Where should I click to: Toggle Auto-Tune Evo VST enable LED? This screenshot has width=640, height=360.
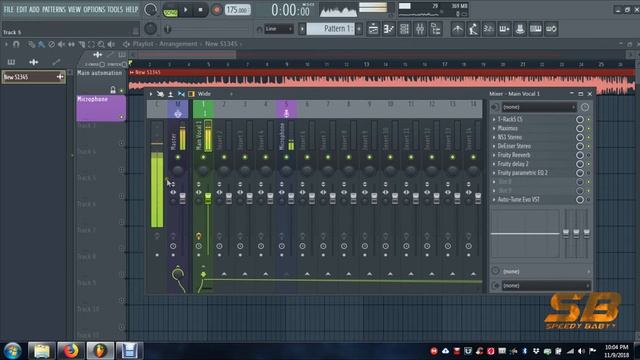(x=589, y=200)
